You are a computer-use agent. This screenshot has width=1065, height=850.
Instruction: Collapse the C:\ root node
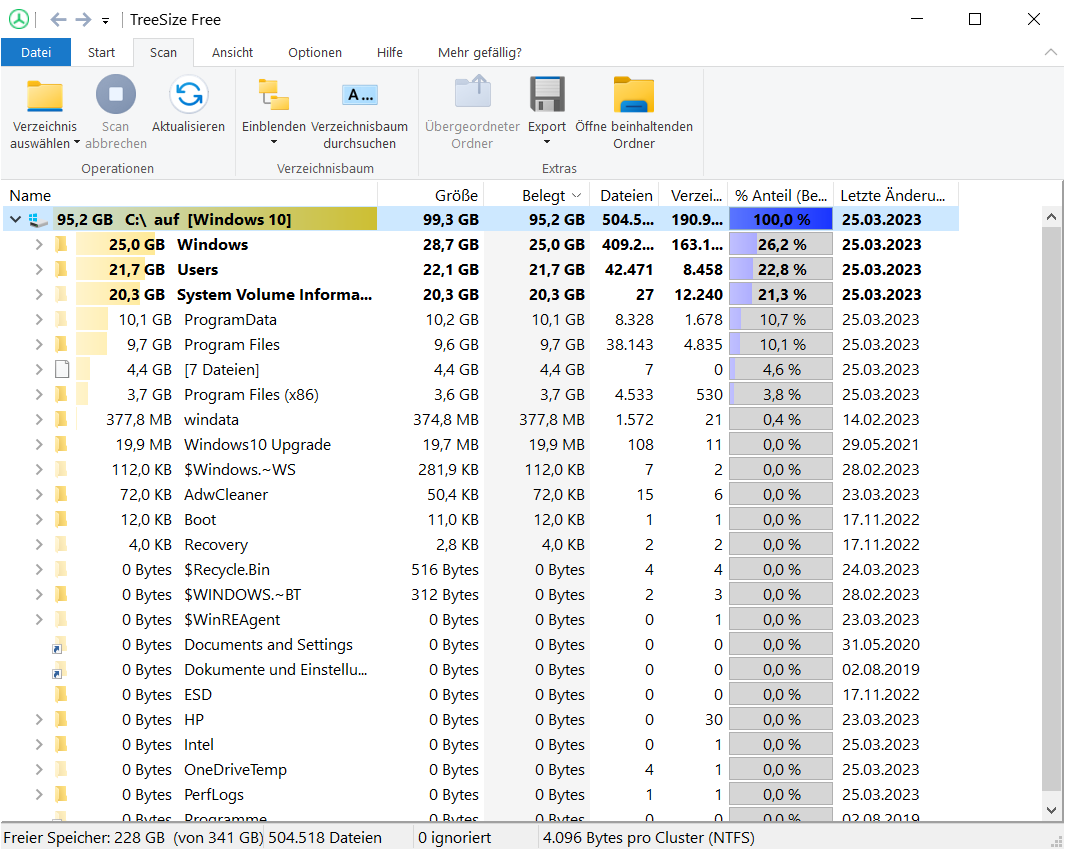(16, 219)
